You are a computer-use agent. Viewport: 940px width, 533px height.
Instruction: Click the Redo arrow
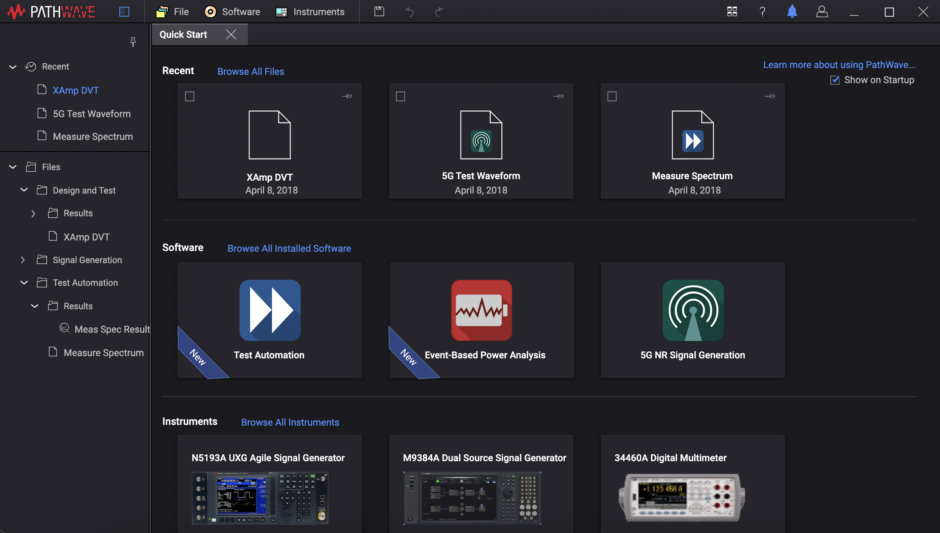(x=439, y=11)
